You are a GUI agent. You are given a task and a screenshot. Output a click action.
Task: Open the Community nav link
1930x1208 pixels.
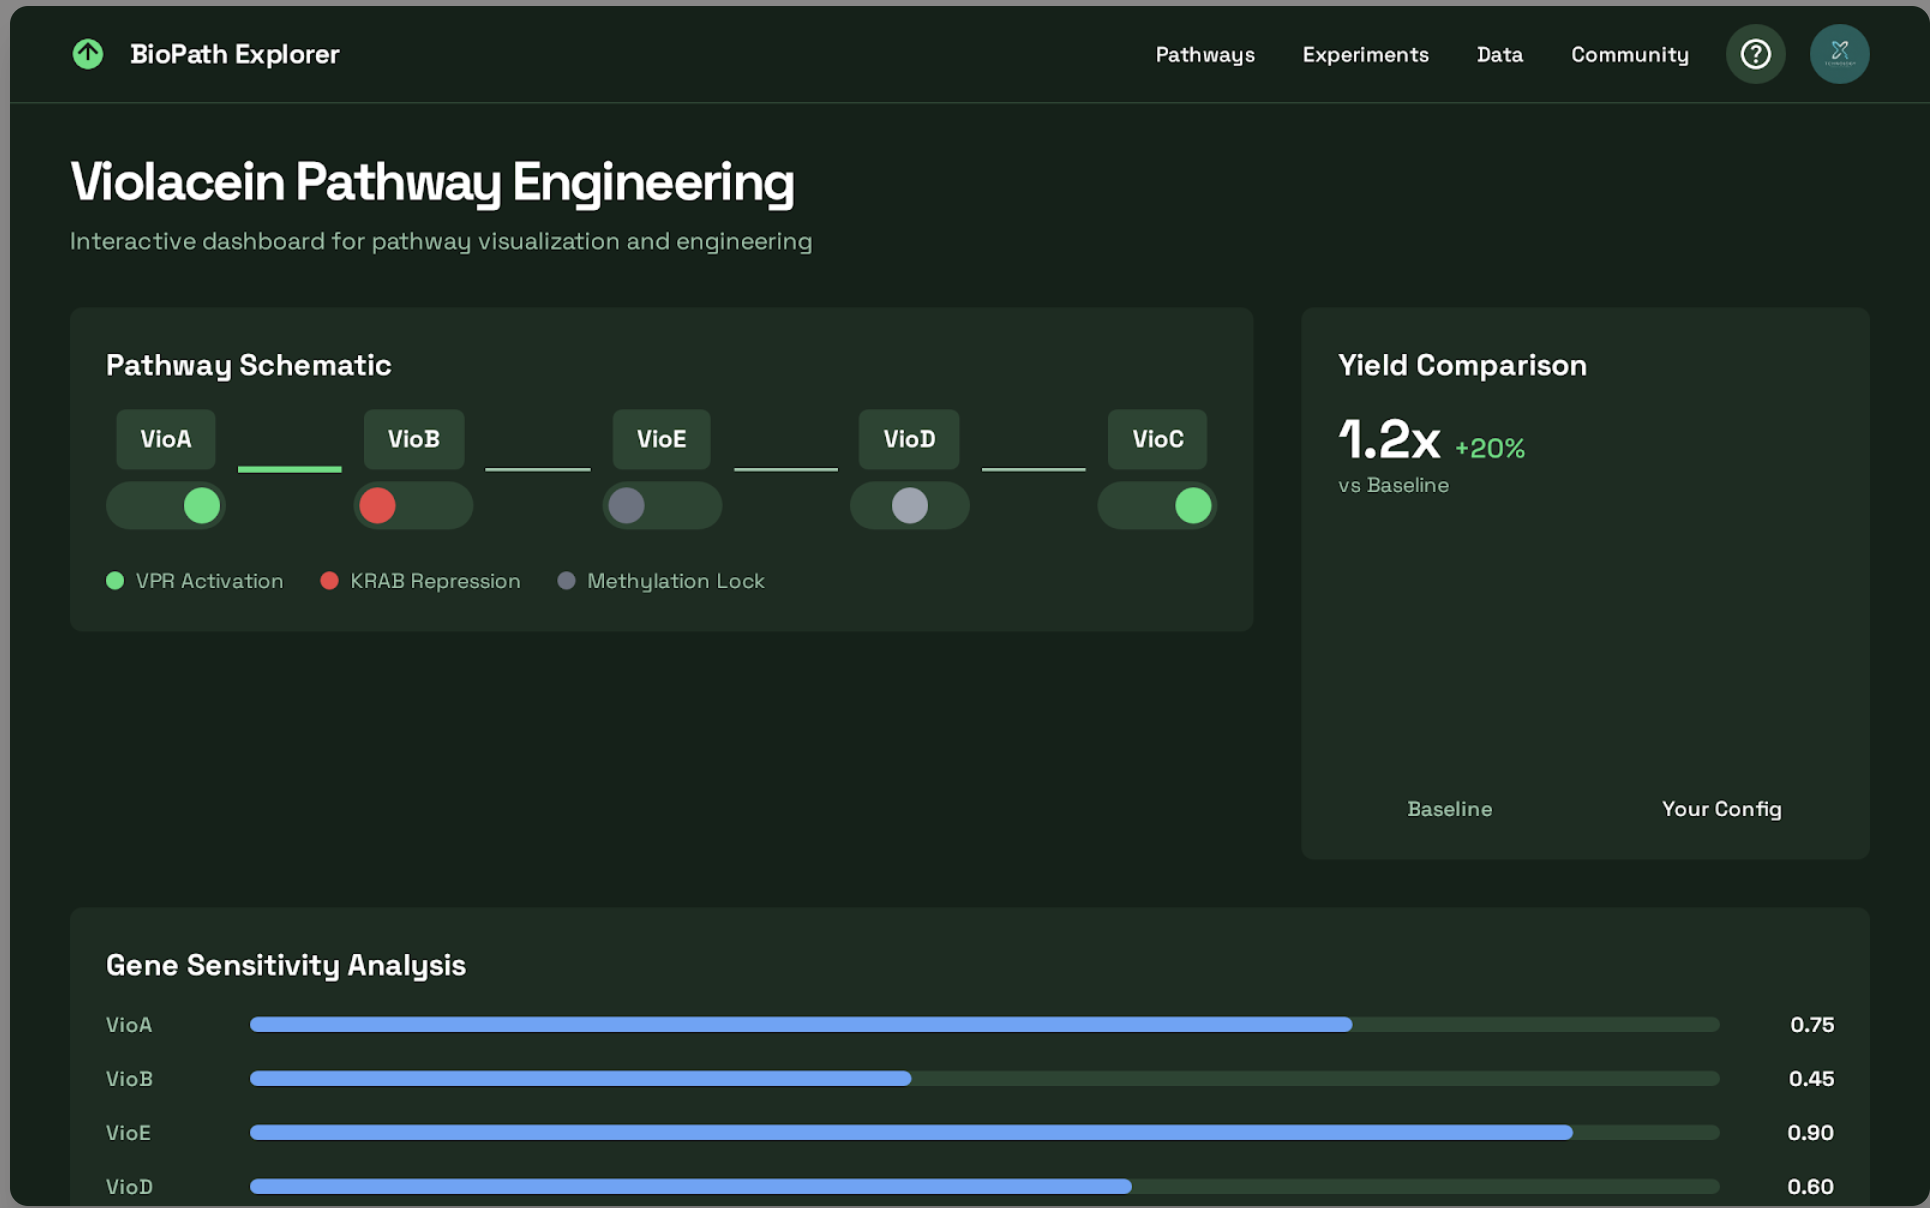click(x=1629, y=55)
